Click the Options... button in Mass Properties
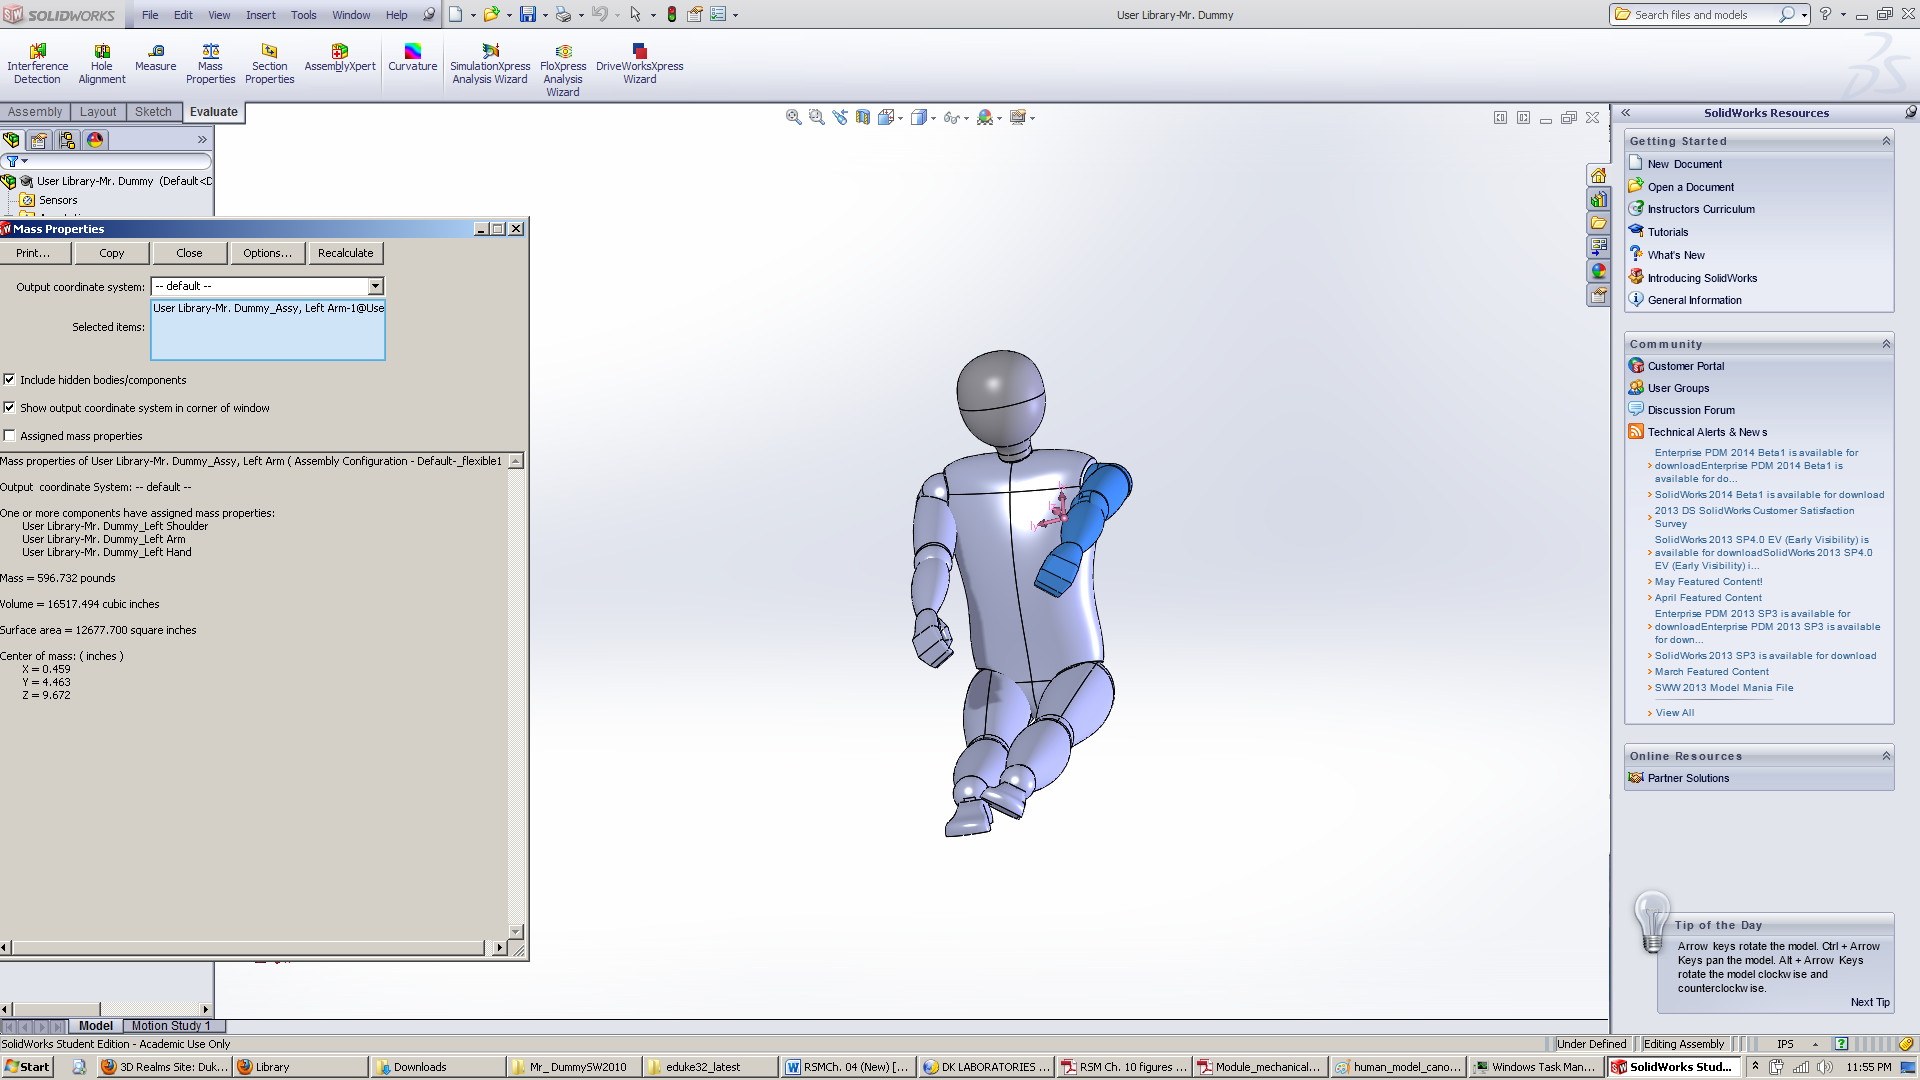 268,254
